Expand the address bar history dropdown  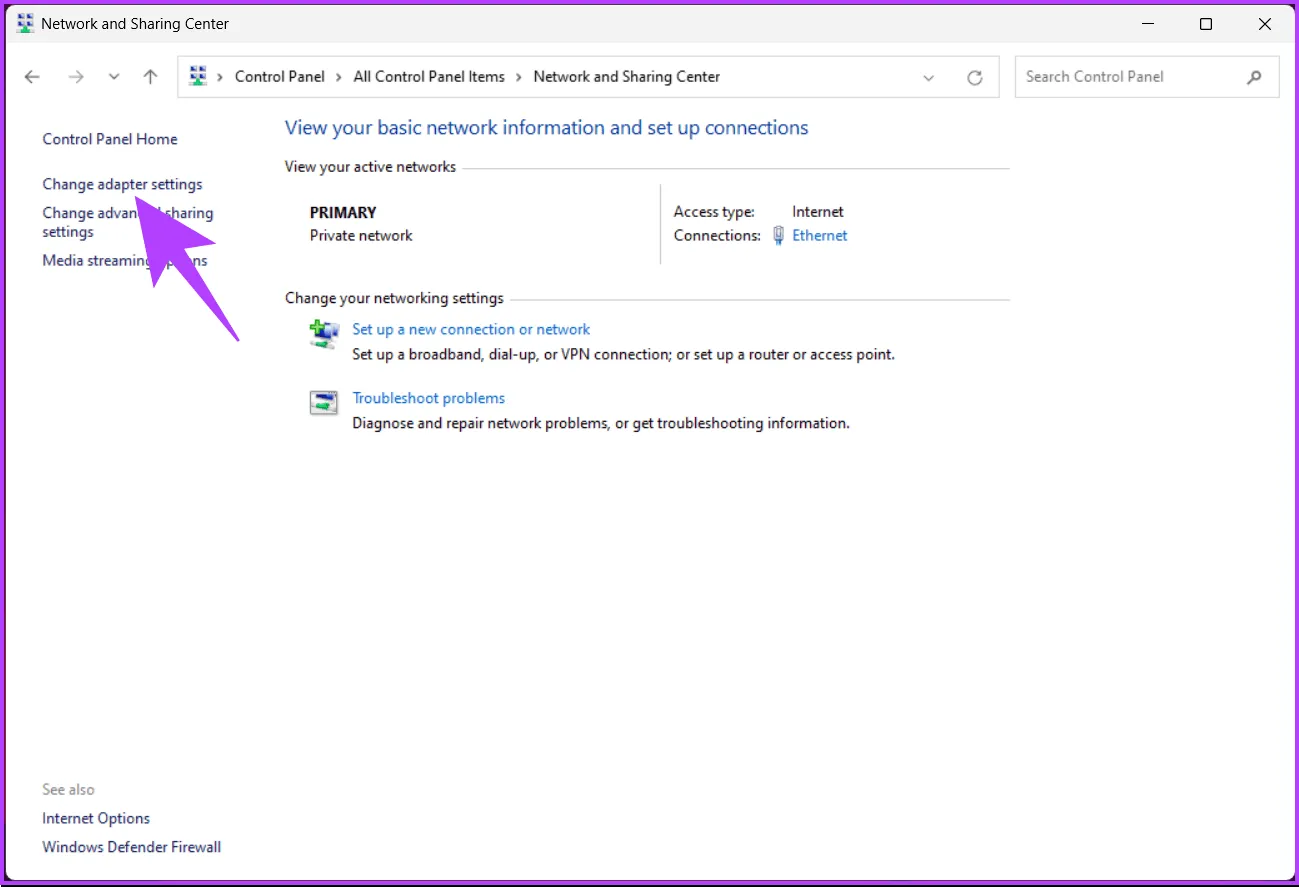(x=929, y=77)
